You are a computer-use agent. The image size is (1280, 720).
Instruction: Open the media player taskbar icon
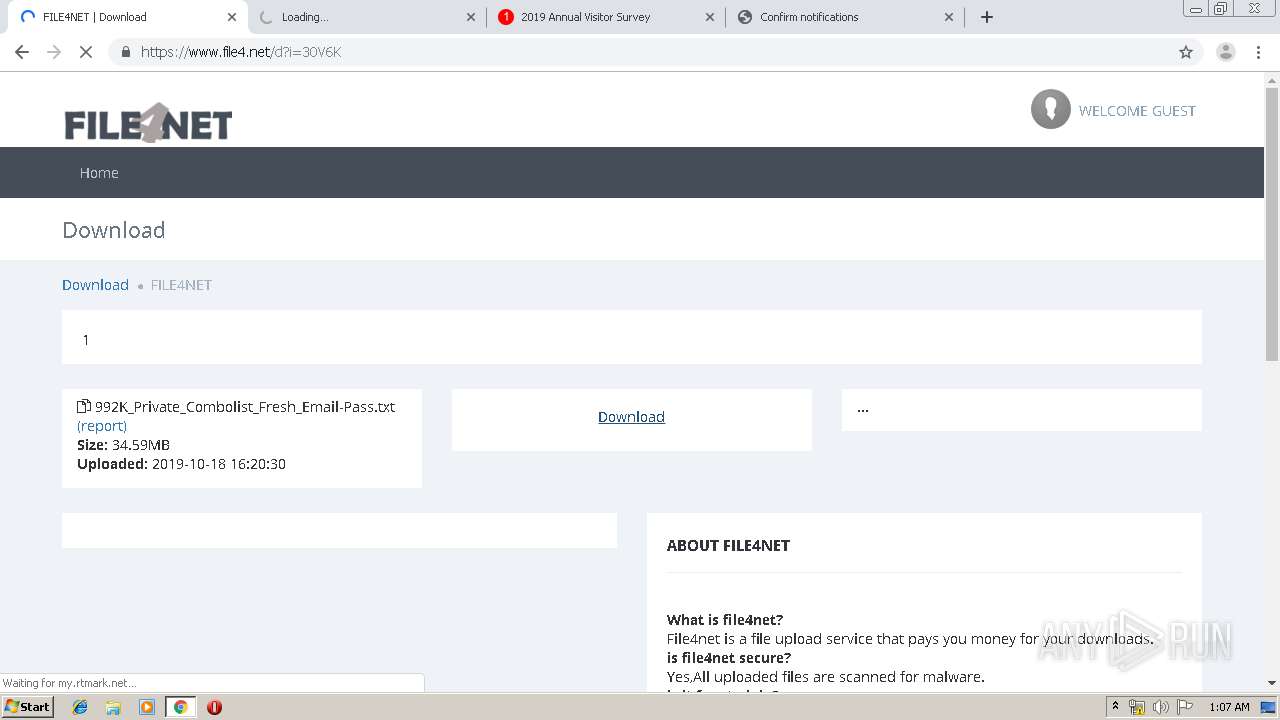(x=147, y=707)
